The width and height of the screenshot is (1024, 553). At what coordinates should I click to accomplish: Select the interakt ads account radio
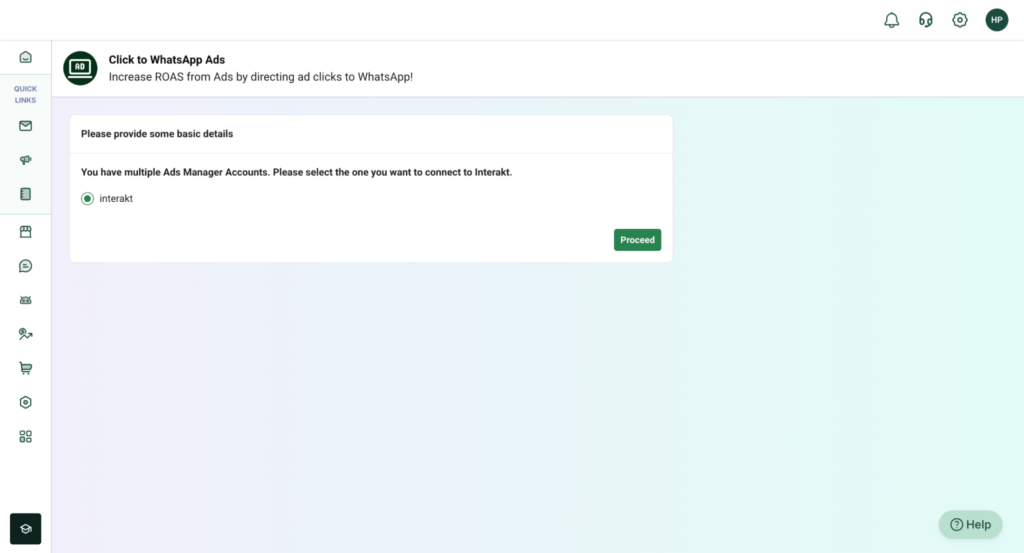click(x=88, y=198)
